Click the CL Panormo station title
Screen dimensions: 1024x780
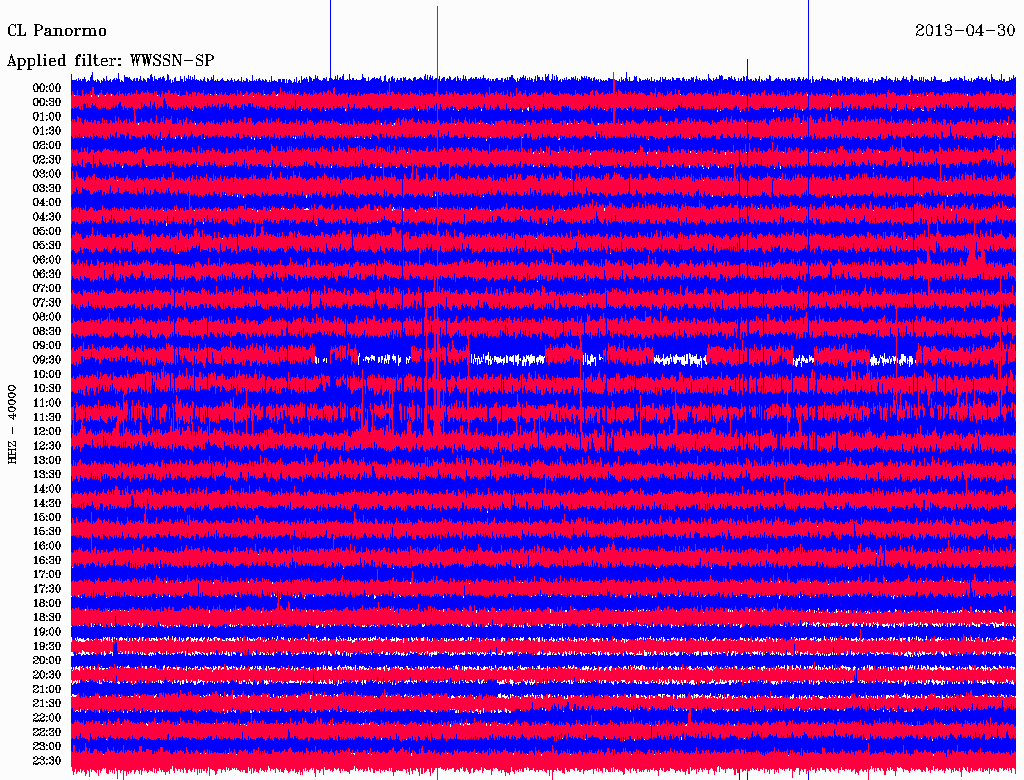point(57,31)
